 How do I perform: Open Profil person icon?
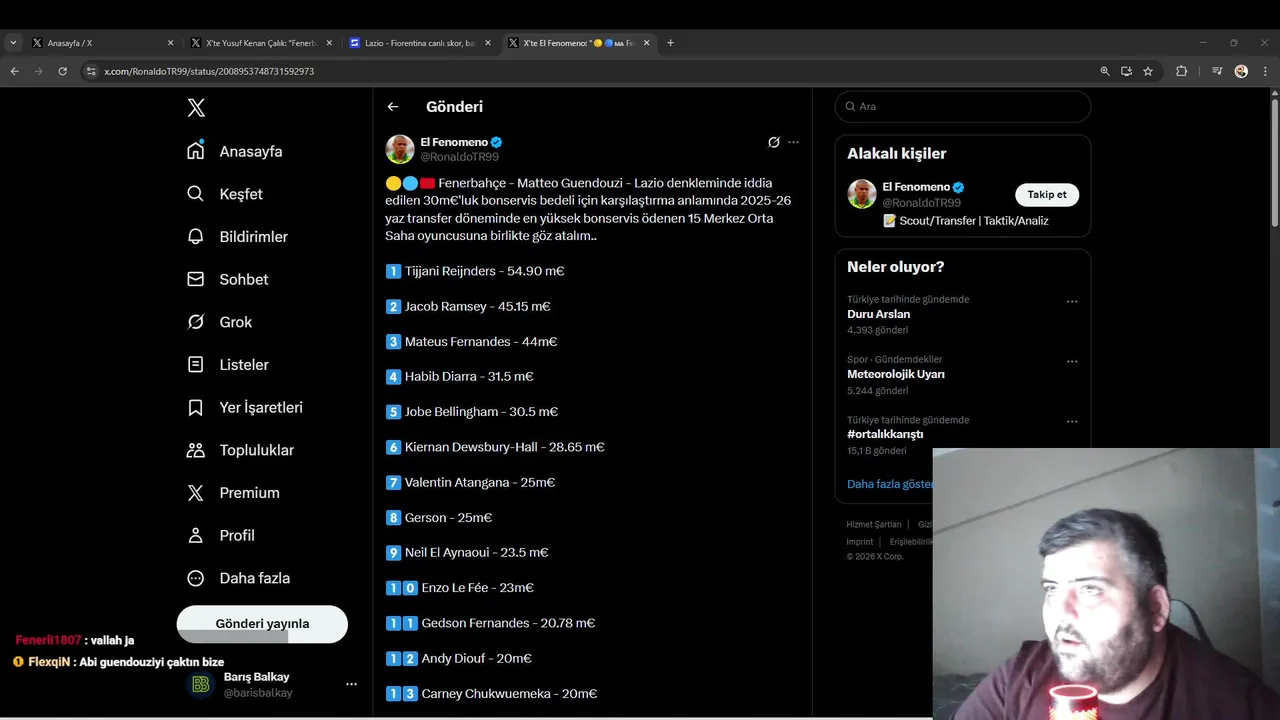(x=196, y=535)
